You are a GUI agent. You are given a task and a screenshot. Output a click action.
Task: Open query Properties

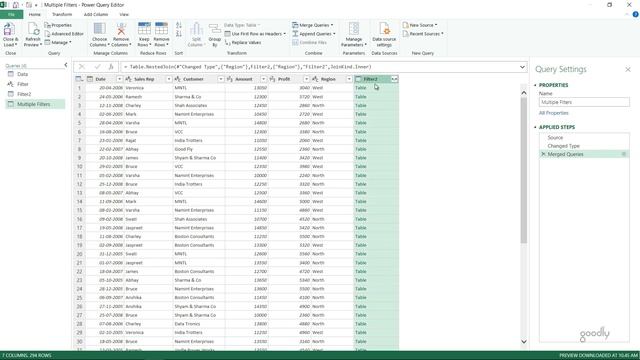(58, 25)
